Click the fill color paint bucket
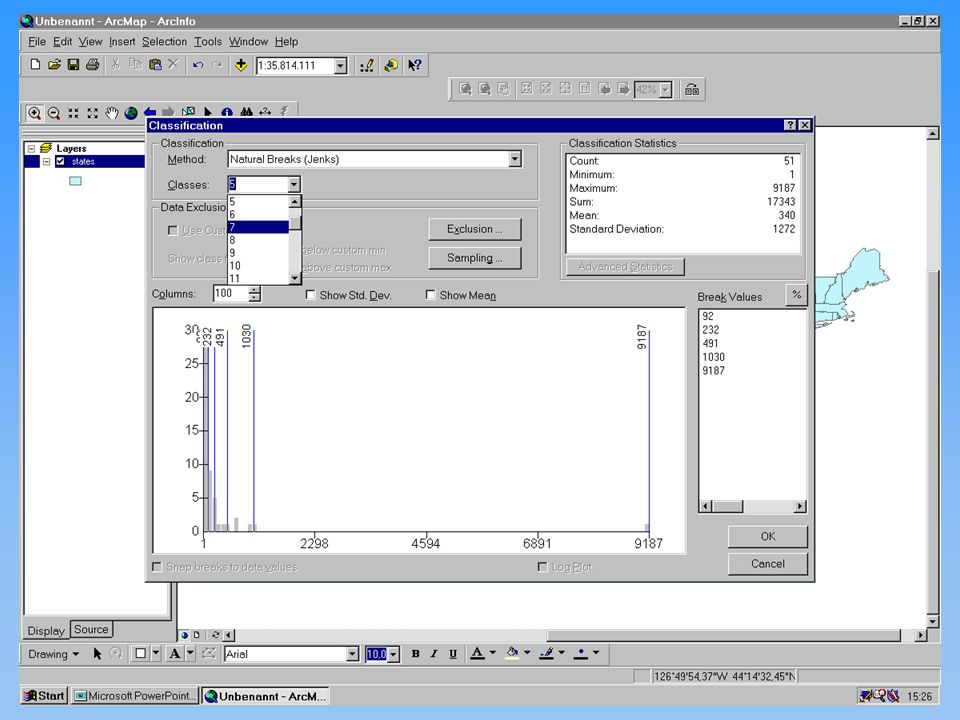The width and height of the screenshot is (960, 720). (x=512, y=653)
